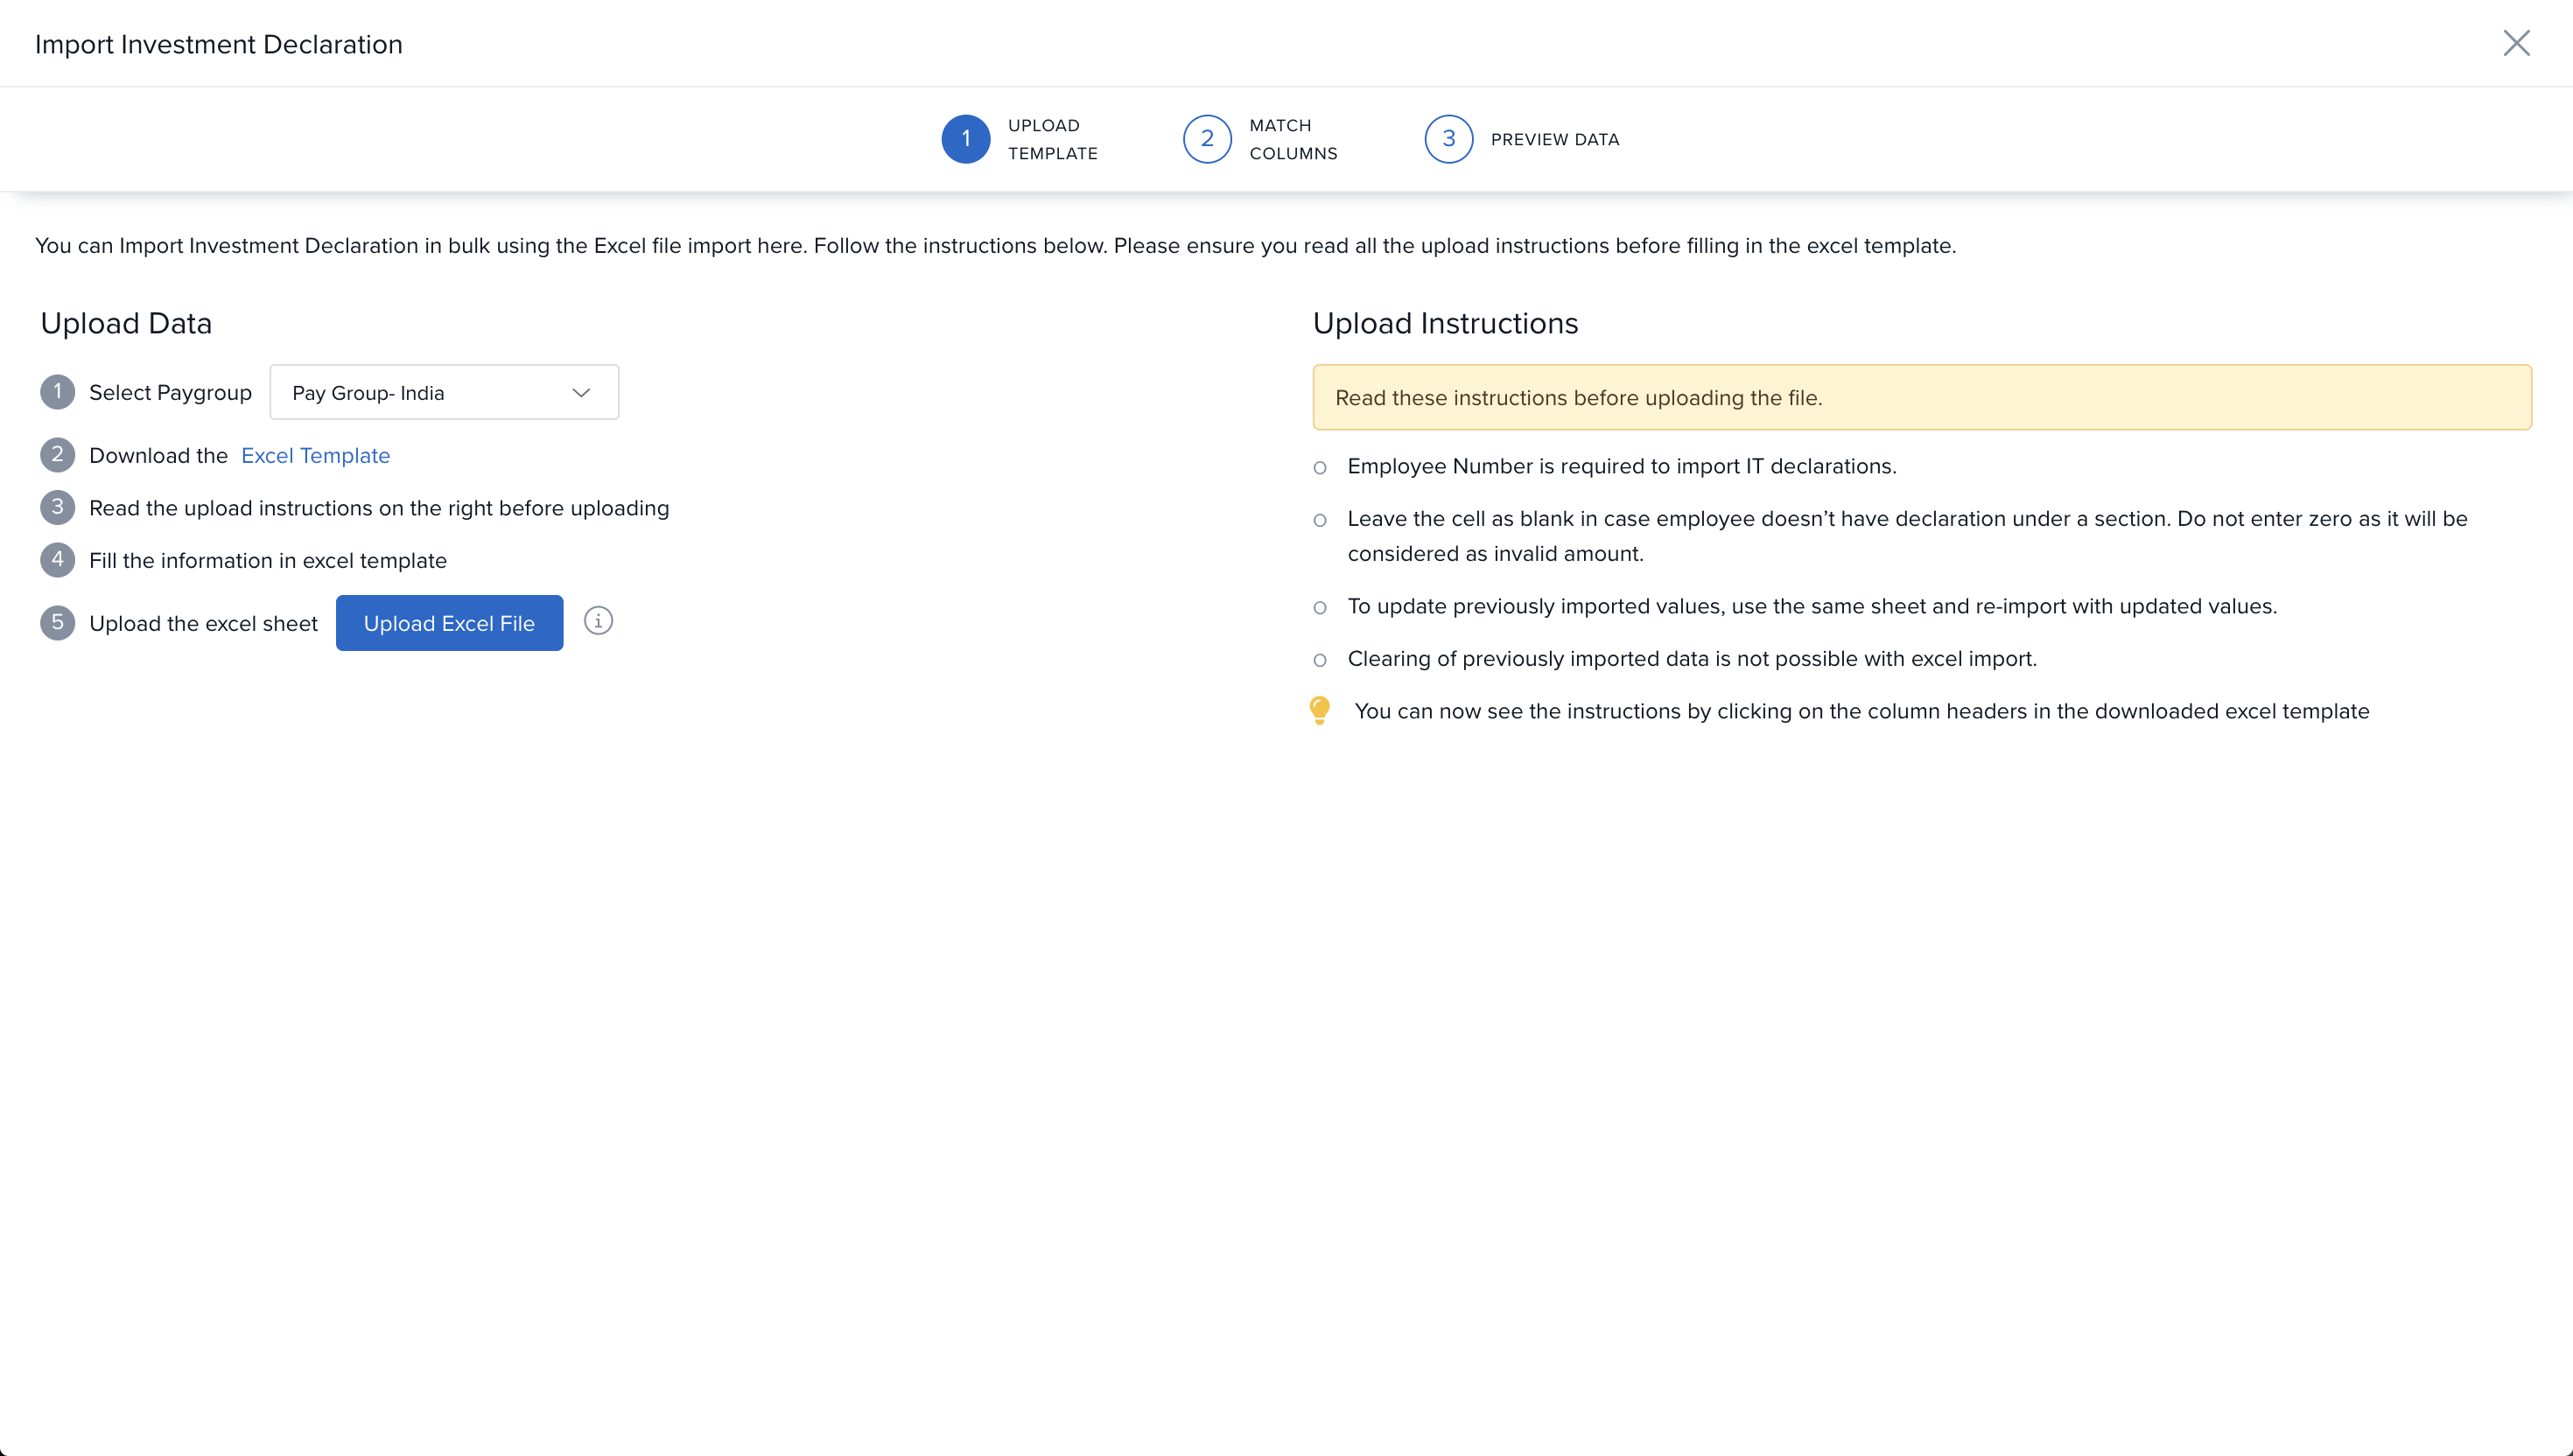Download the Excel Template link

(x=315, y=456)
